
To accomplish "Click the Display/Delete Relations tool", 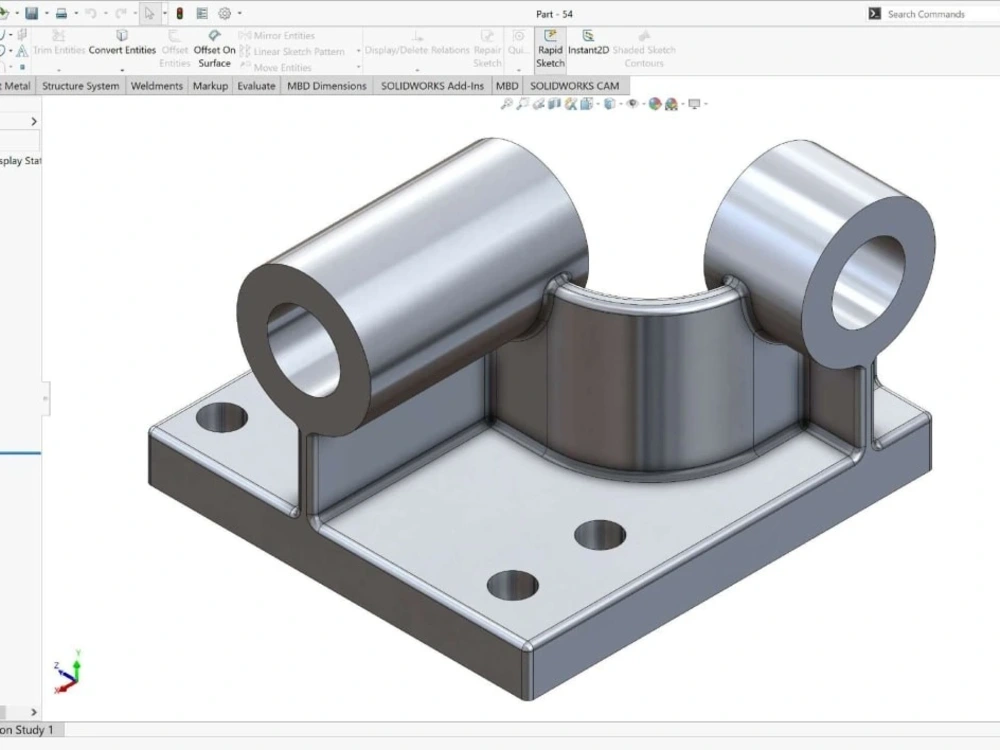I will point(417,43).
